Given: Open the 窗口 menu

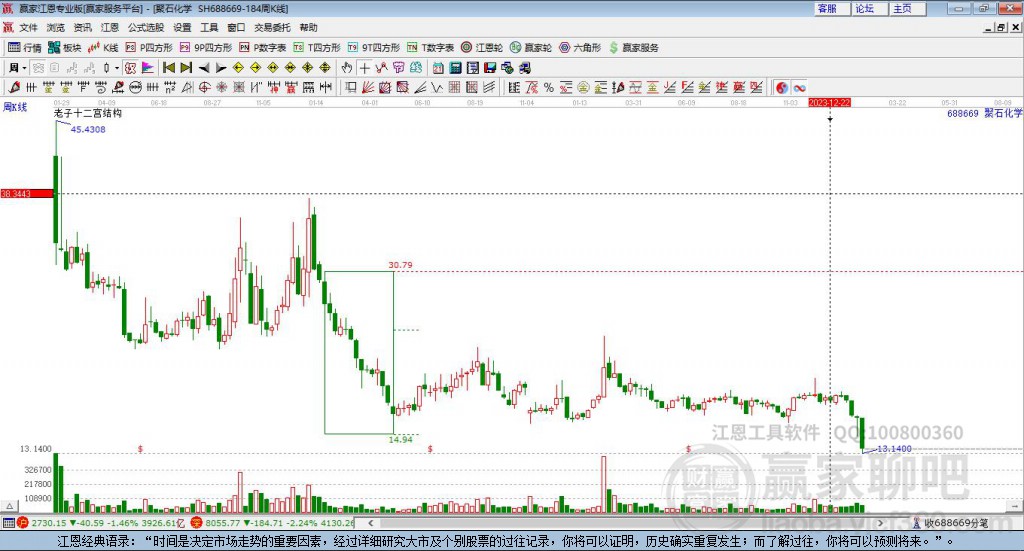Looking at the screenshot, I should [236, 27].
